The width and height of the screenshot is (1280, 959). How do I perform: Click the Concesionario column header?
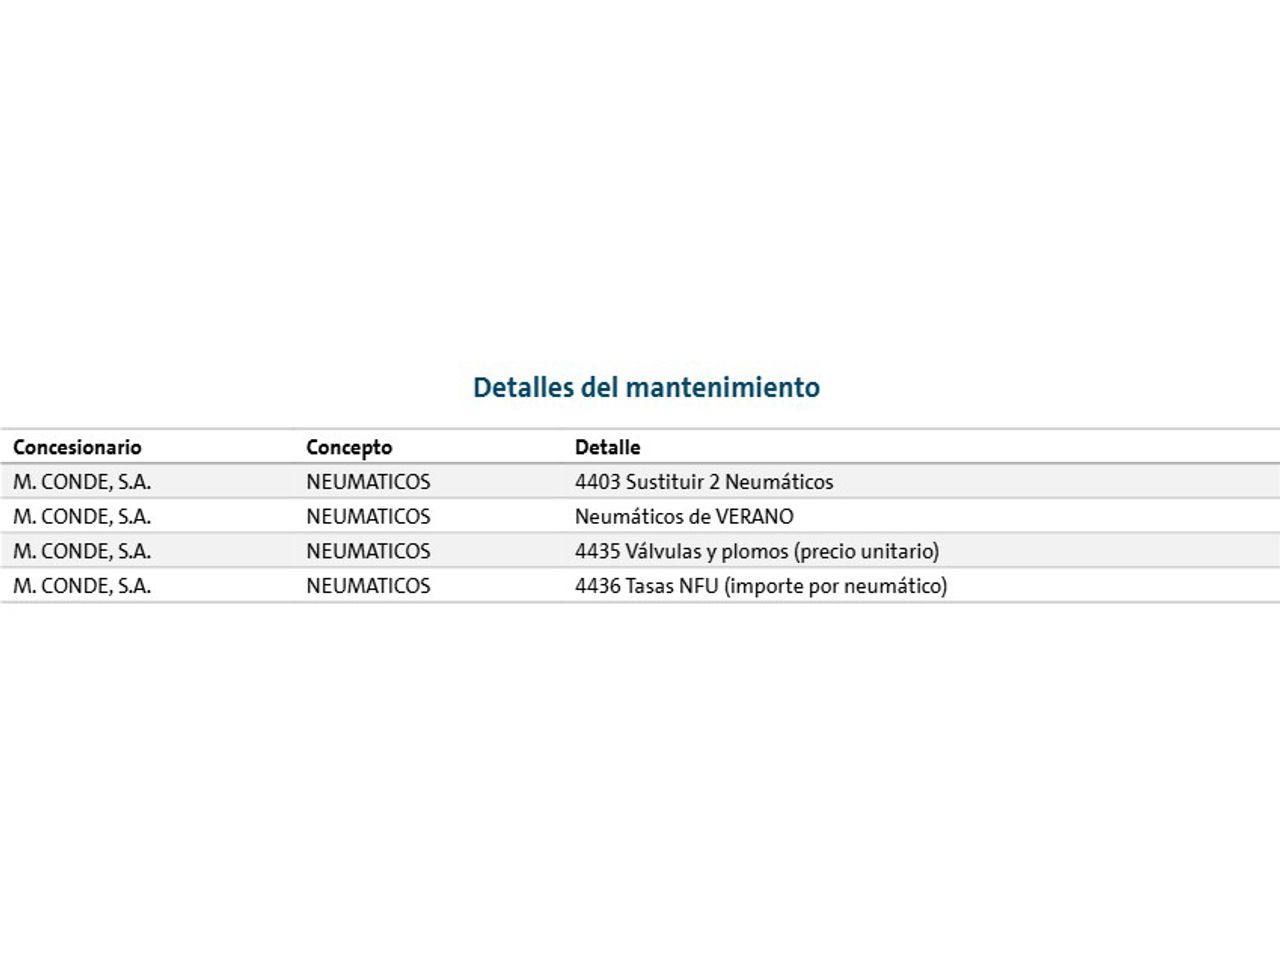[77, 447]
